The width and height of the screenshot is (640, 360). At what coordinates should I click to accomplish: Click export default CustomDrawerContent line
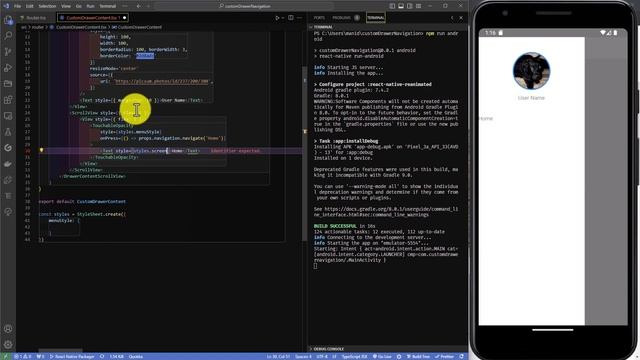coord(82,202)
